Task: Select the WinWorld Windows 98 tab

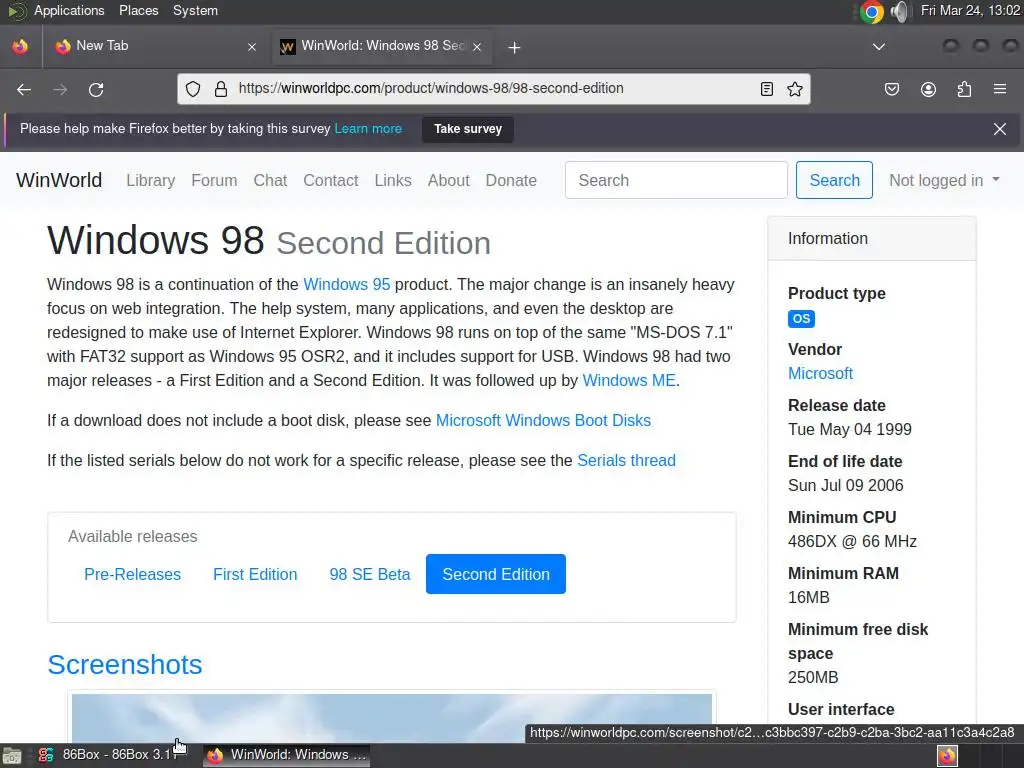Action: pyautogui.click(x=383, y=46)
